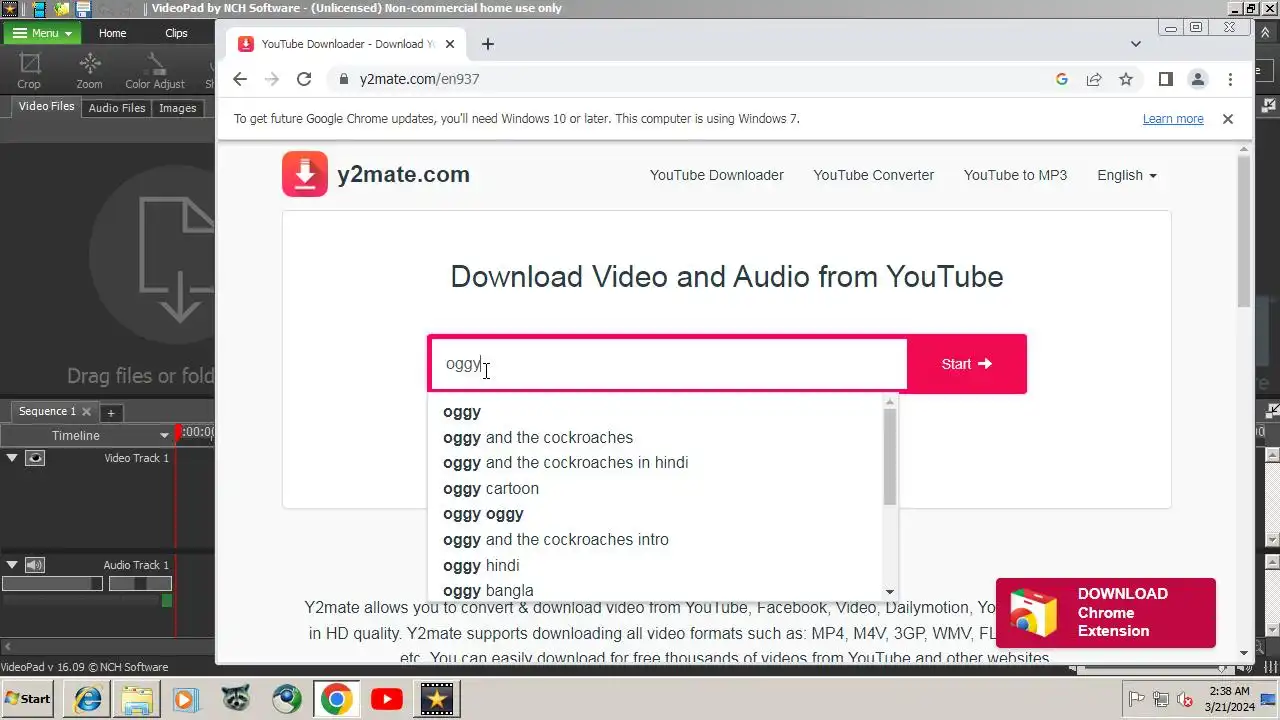Open the English language dropdown
Viewport: 1280px width, 720px height.
tap(1126, 175)
